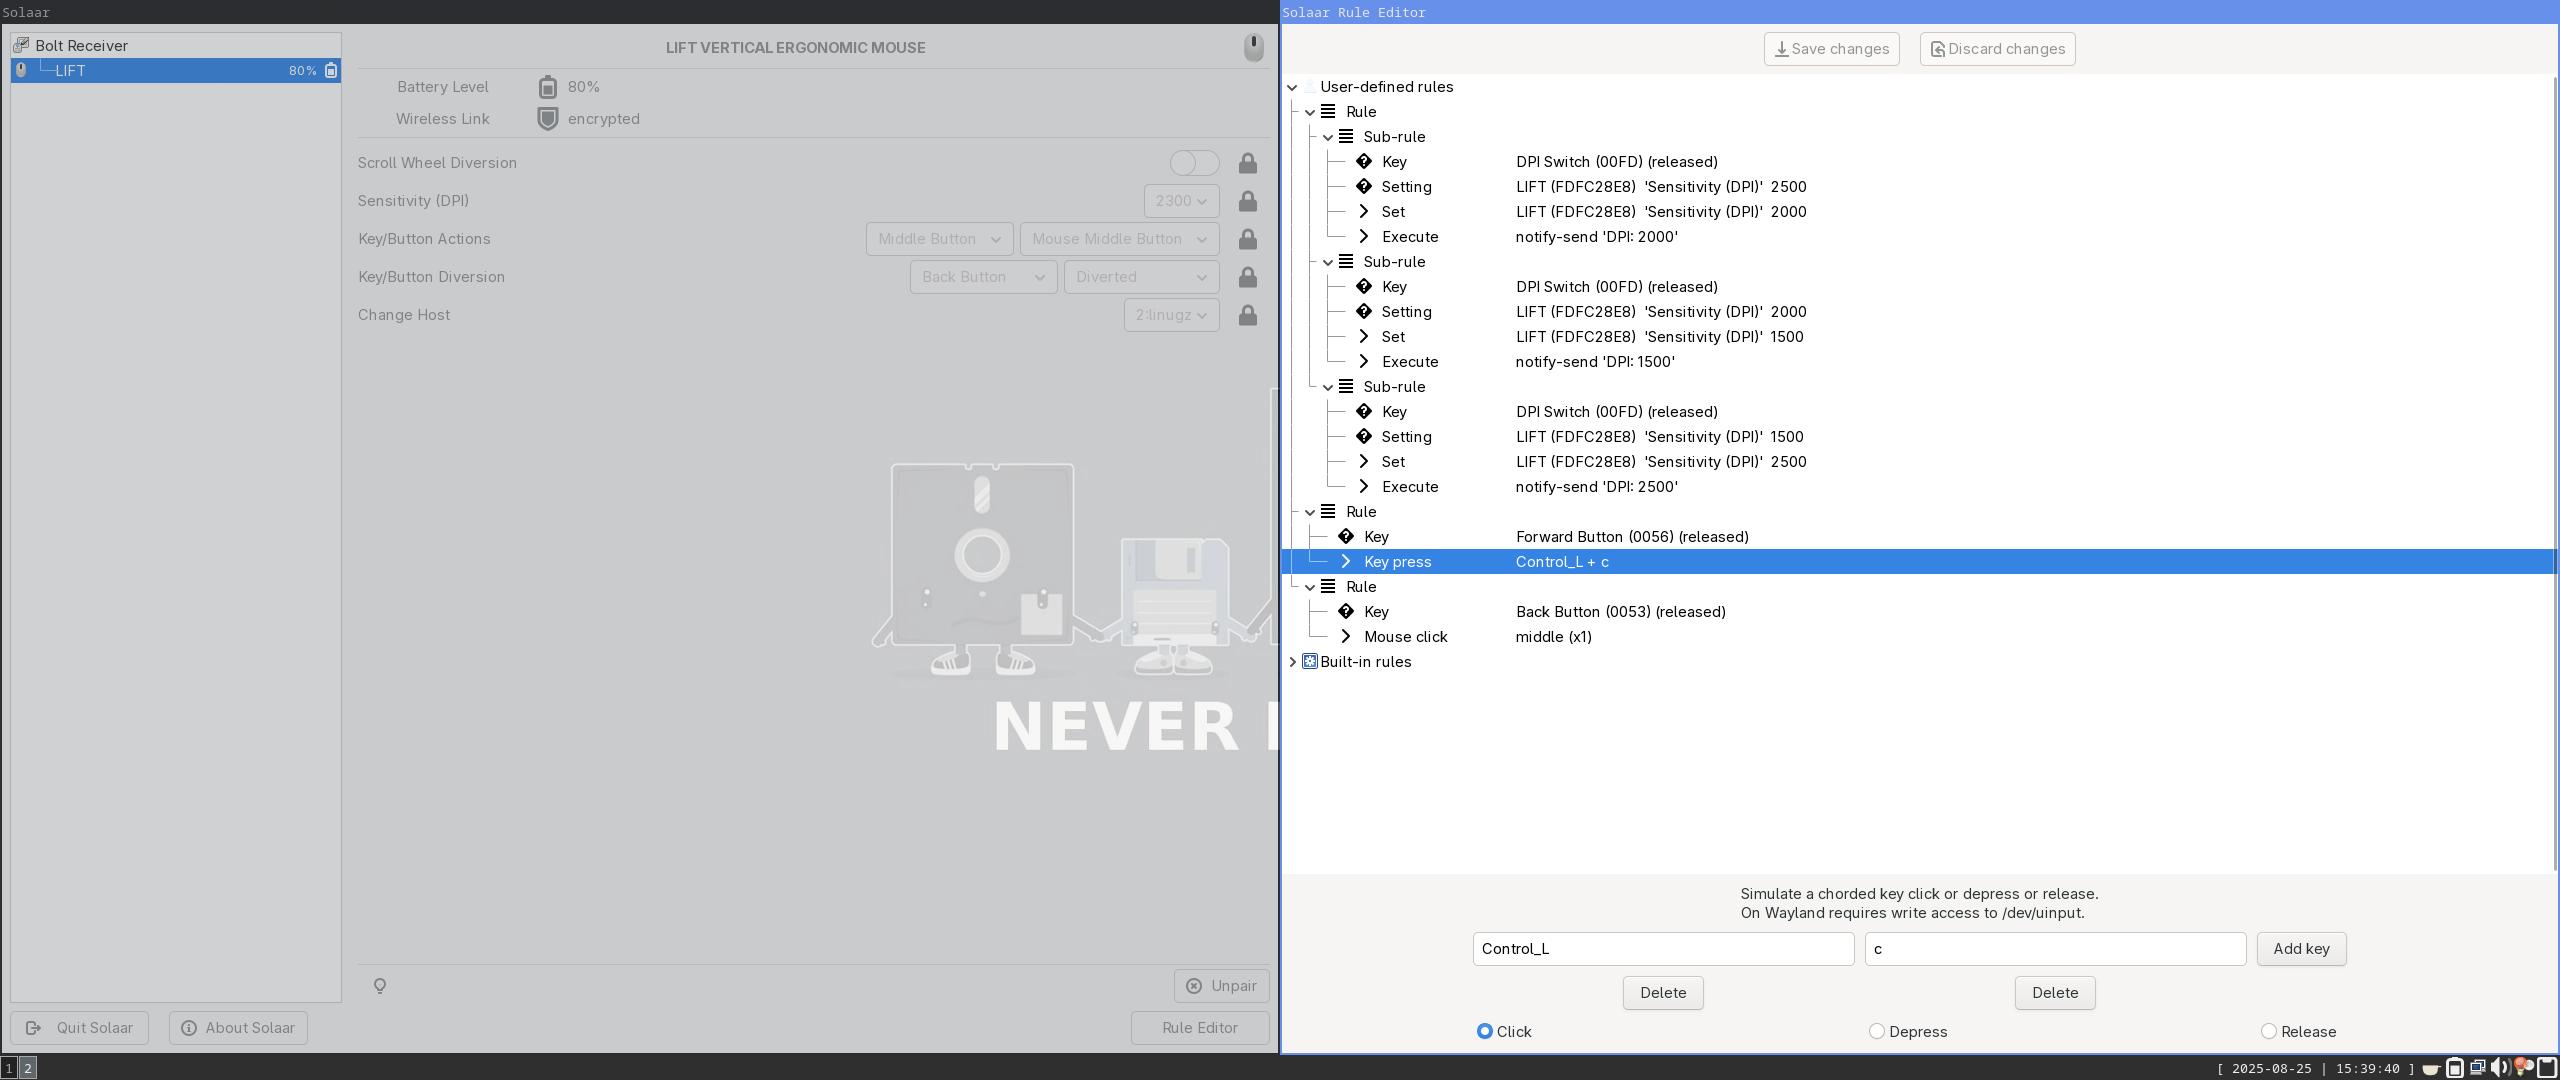Click the lock icon for Change Host
This screenshot has width=2560, height=1080.
(1247, 315)
